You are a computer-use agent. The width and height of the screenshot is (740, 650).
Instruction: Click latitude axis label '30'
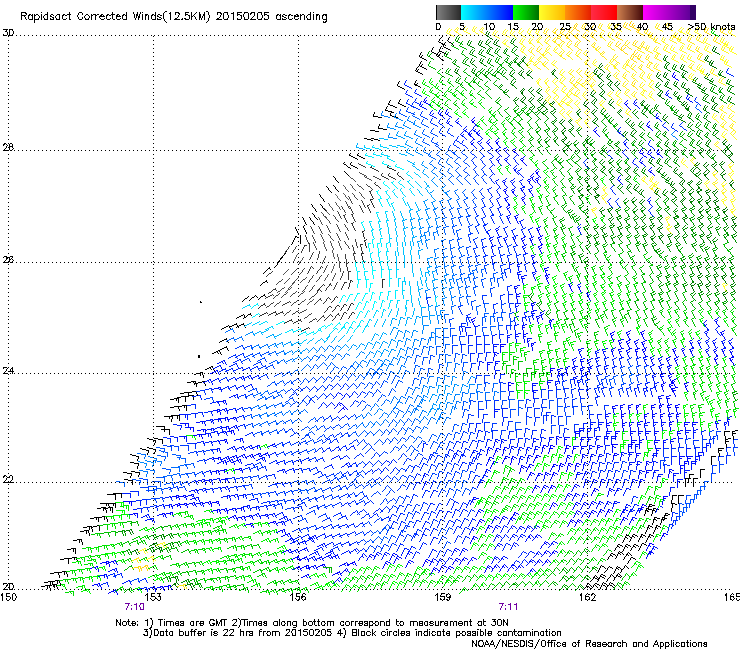click(x=8, y=33)
